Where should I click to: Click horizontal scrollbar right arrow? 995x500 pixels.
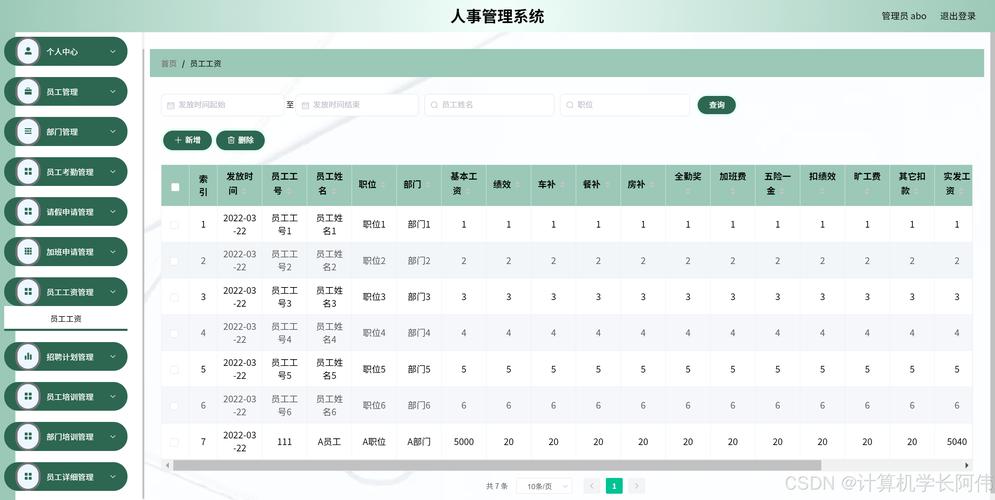tap(967, 465)
